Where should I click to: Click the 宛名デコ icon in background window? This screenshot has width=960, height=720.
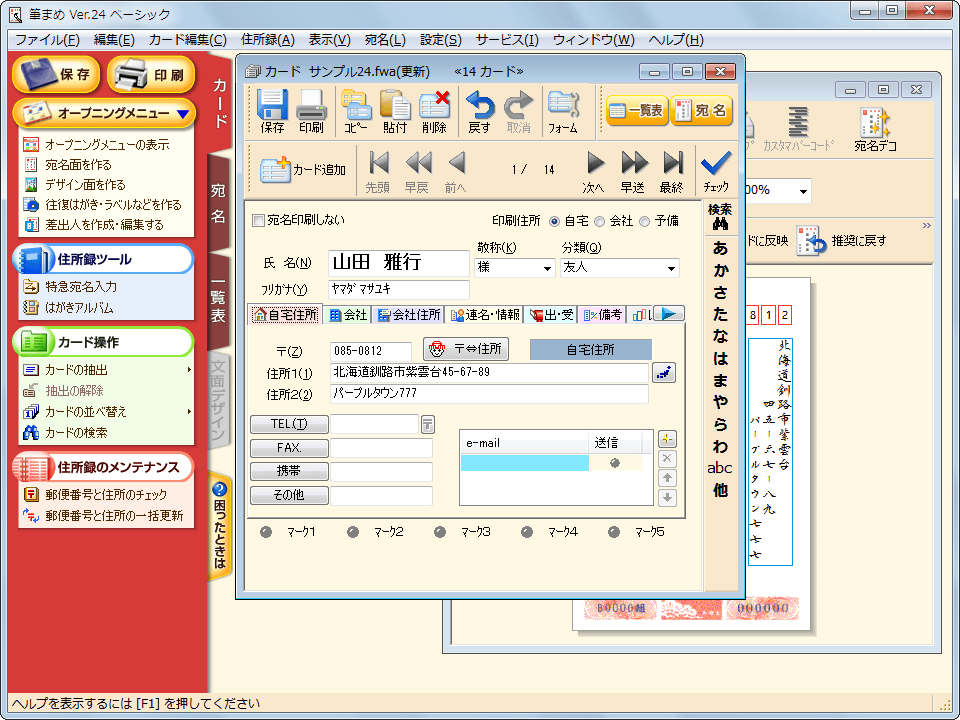click(875, 129)
